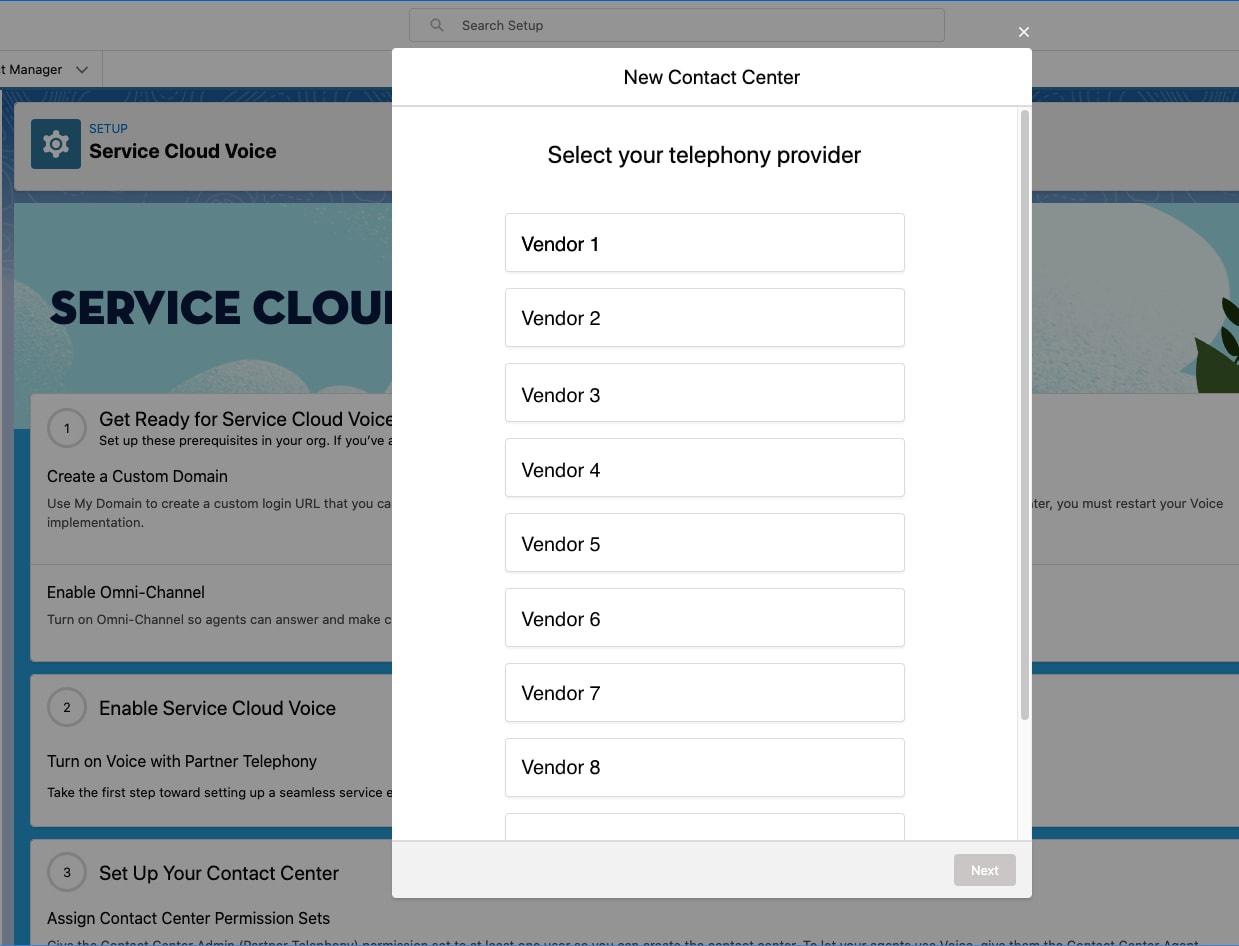
Task: Click Create a Custom Domain text
Action: click(137, 476)
